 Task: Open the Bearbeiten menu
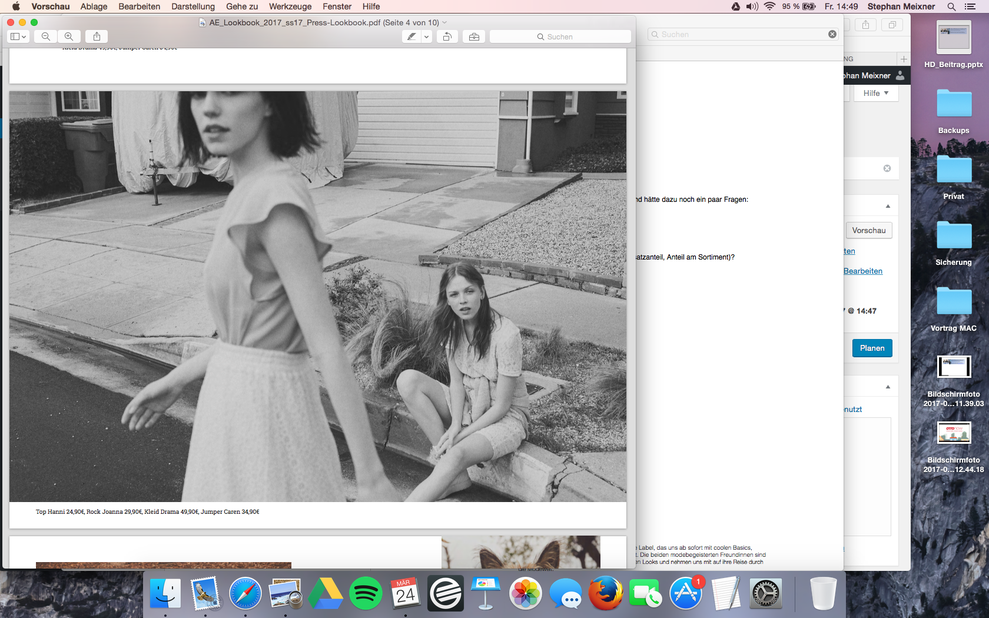click(139, 6)
